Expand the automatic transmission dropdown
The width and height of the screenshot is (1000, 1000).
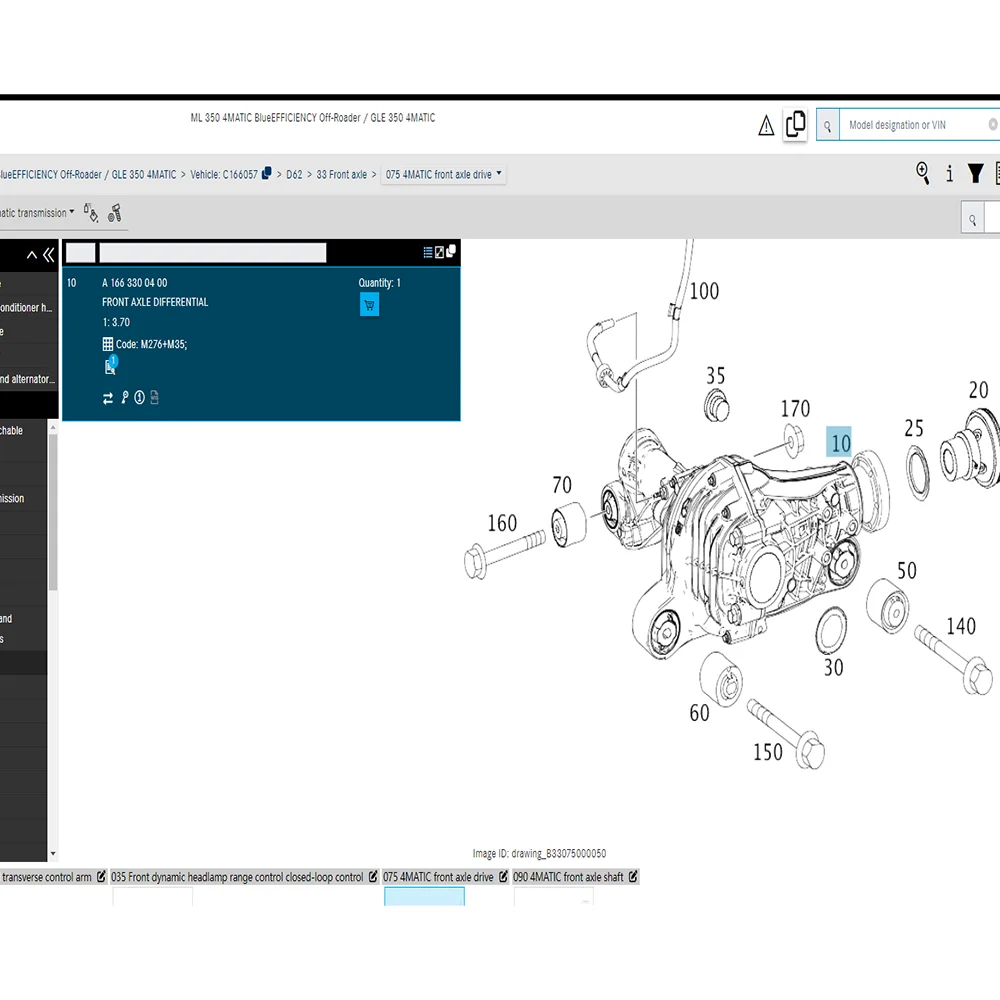(37, 212)
